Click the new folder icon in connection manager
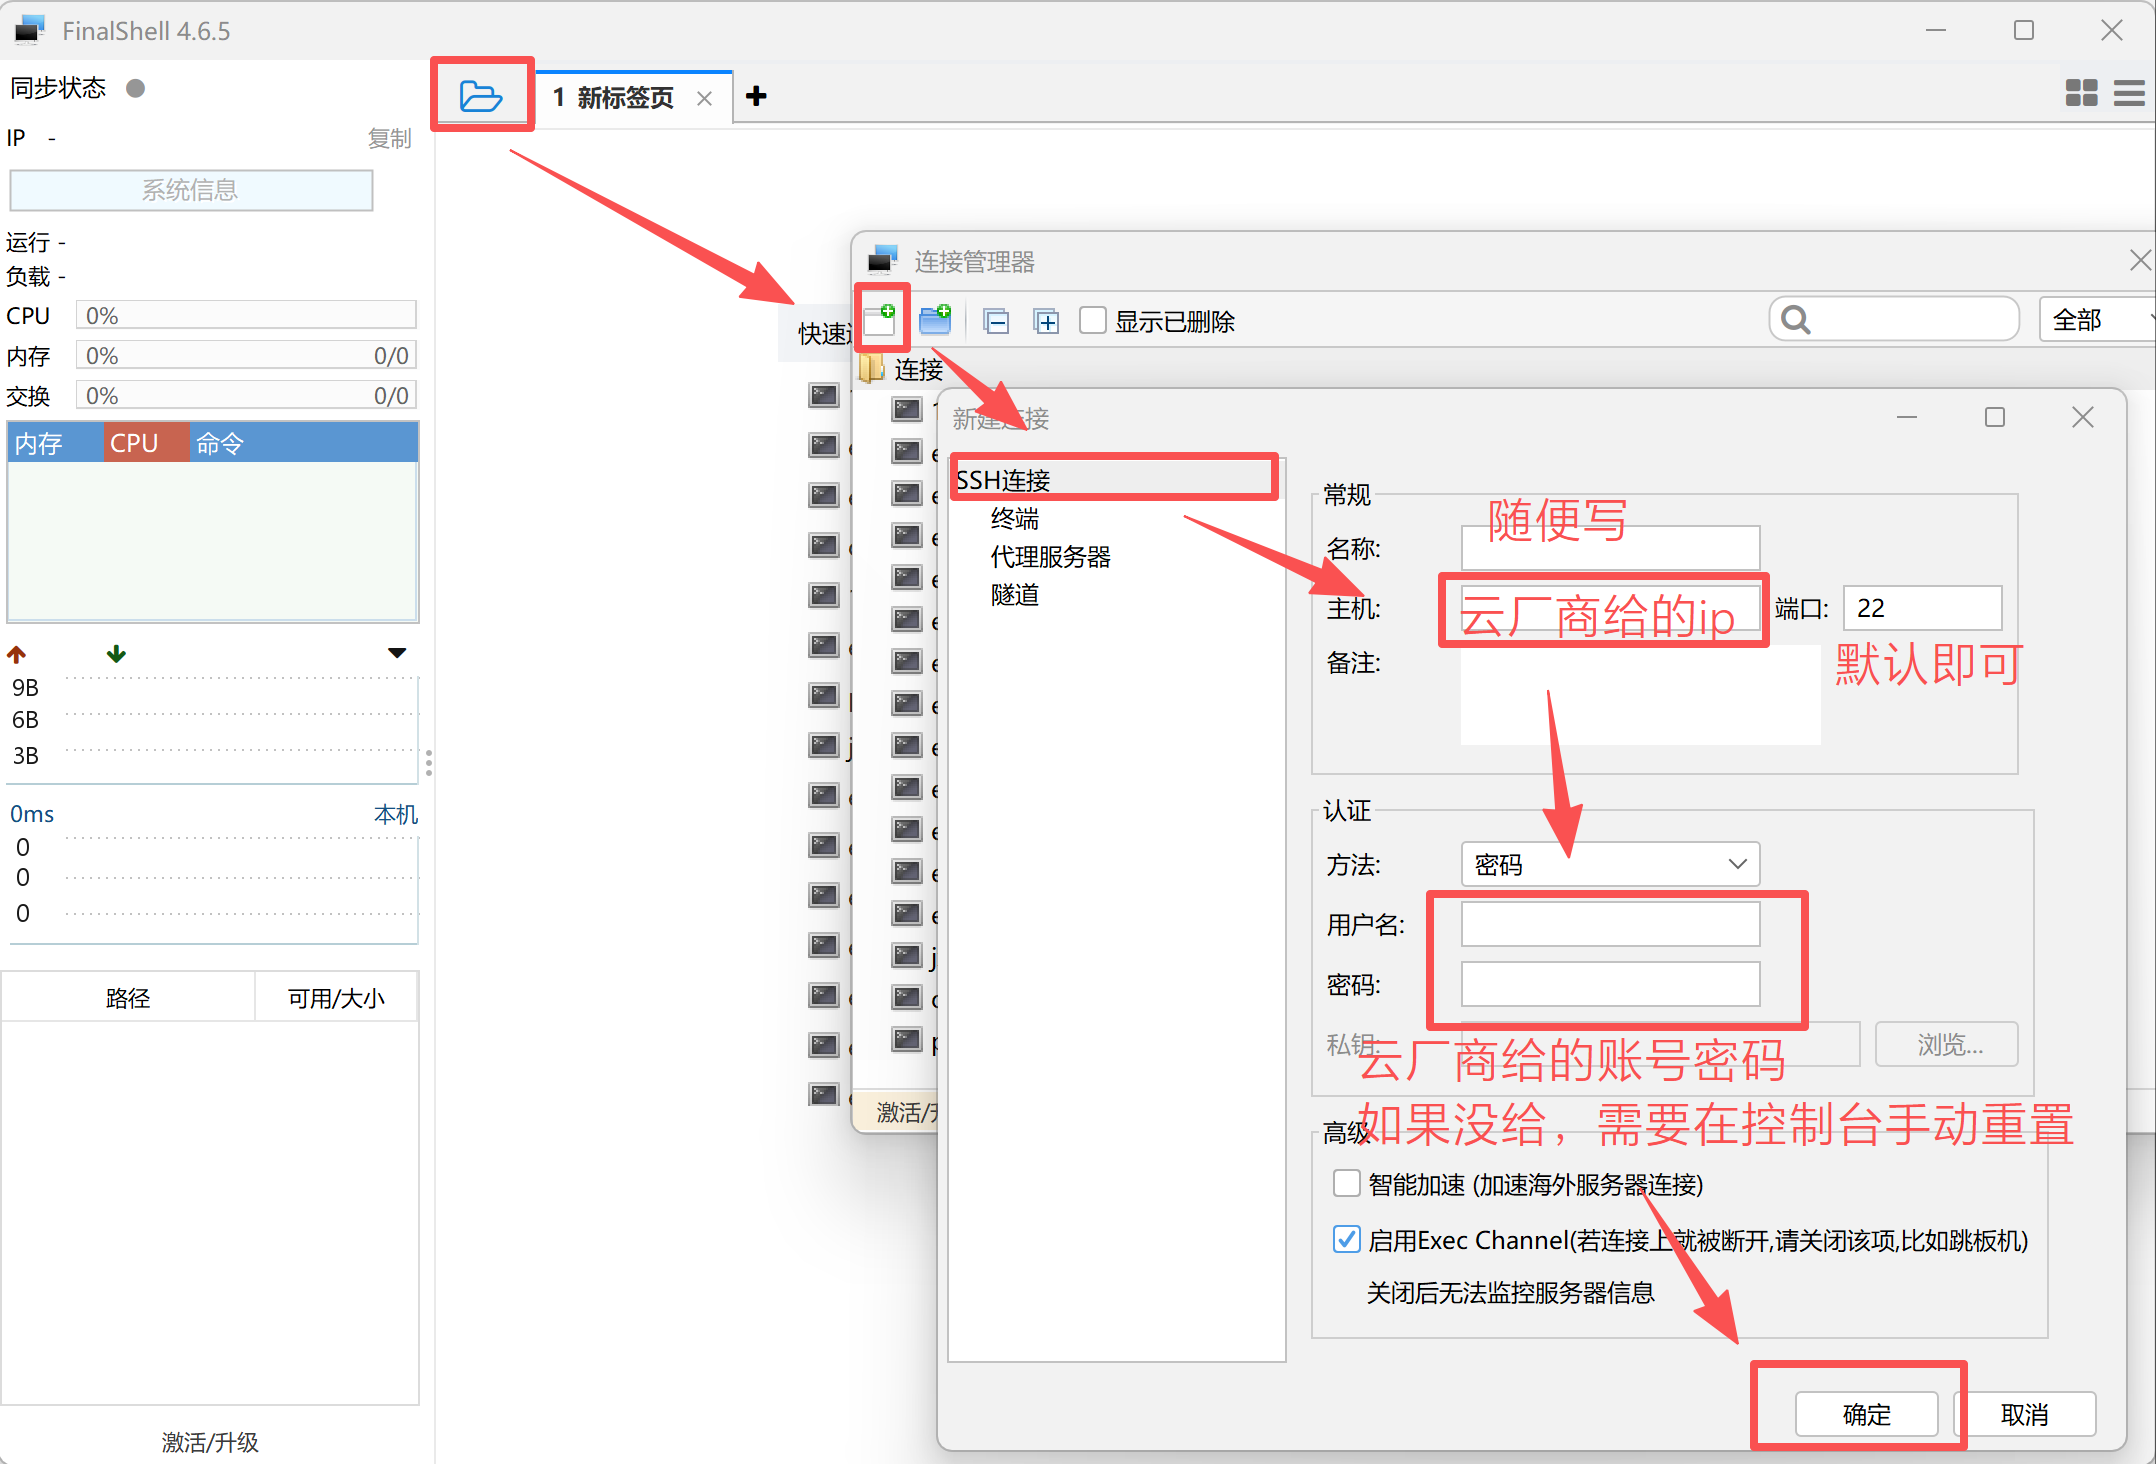The height and width of the screenshot is (1464, 2156). (935, 319)
